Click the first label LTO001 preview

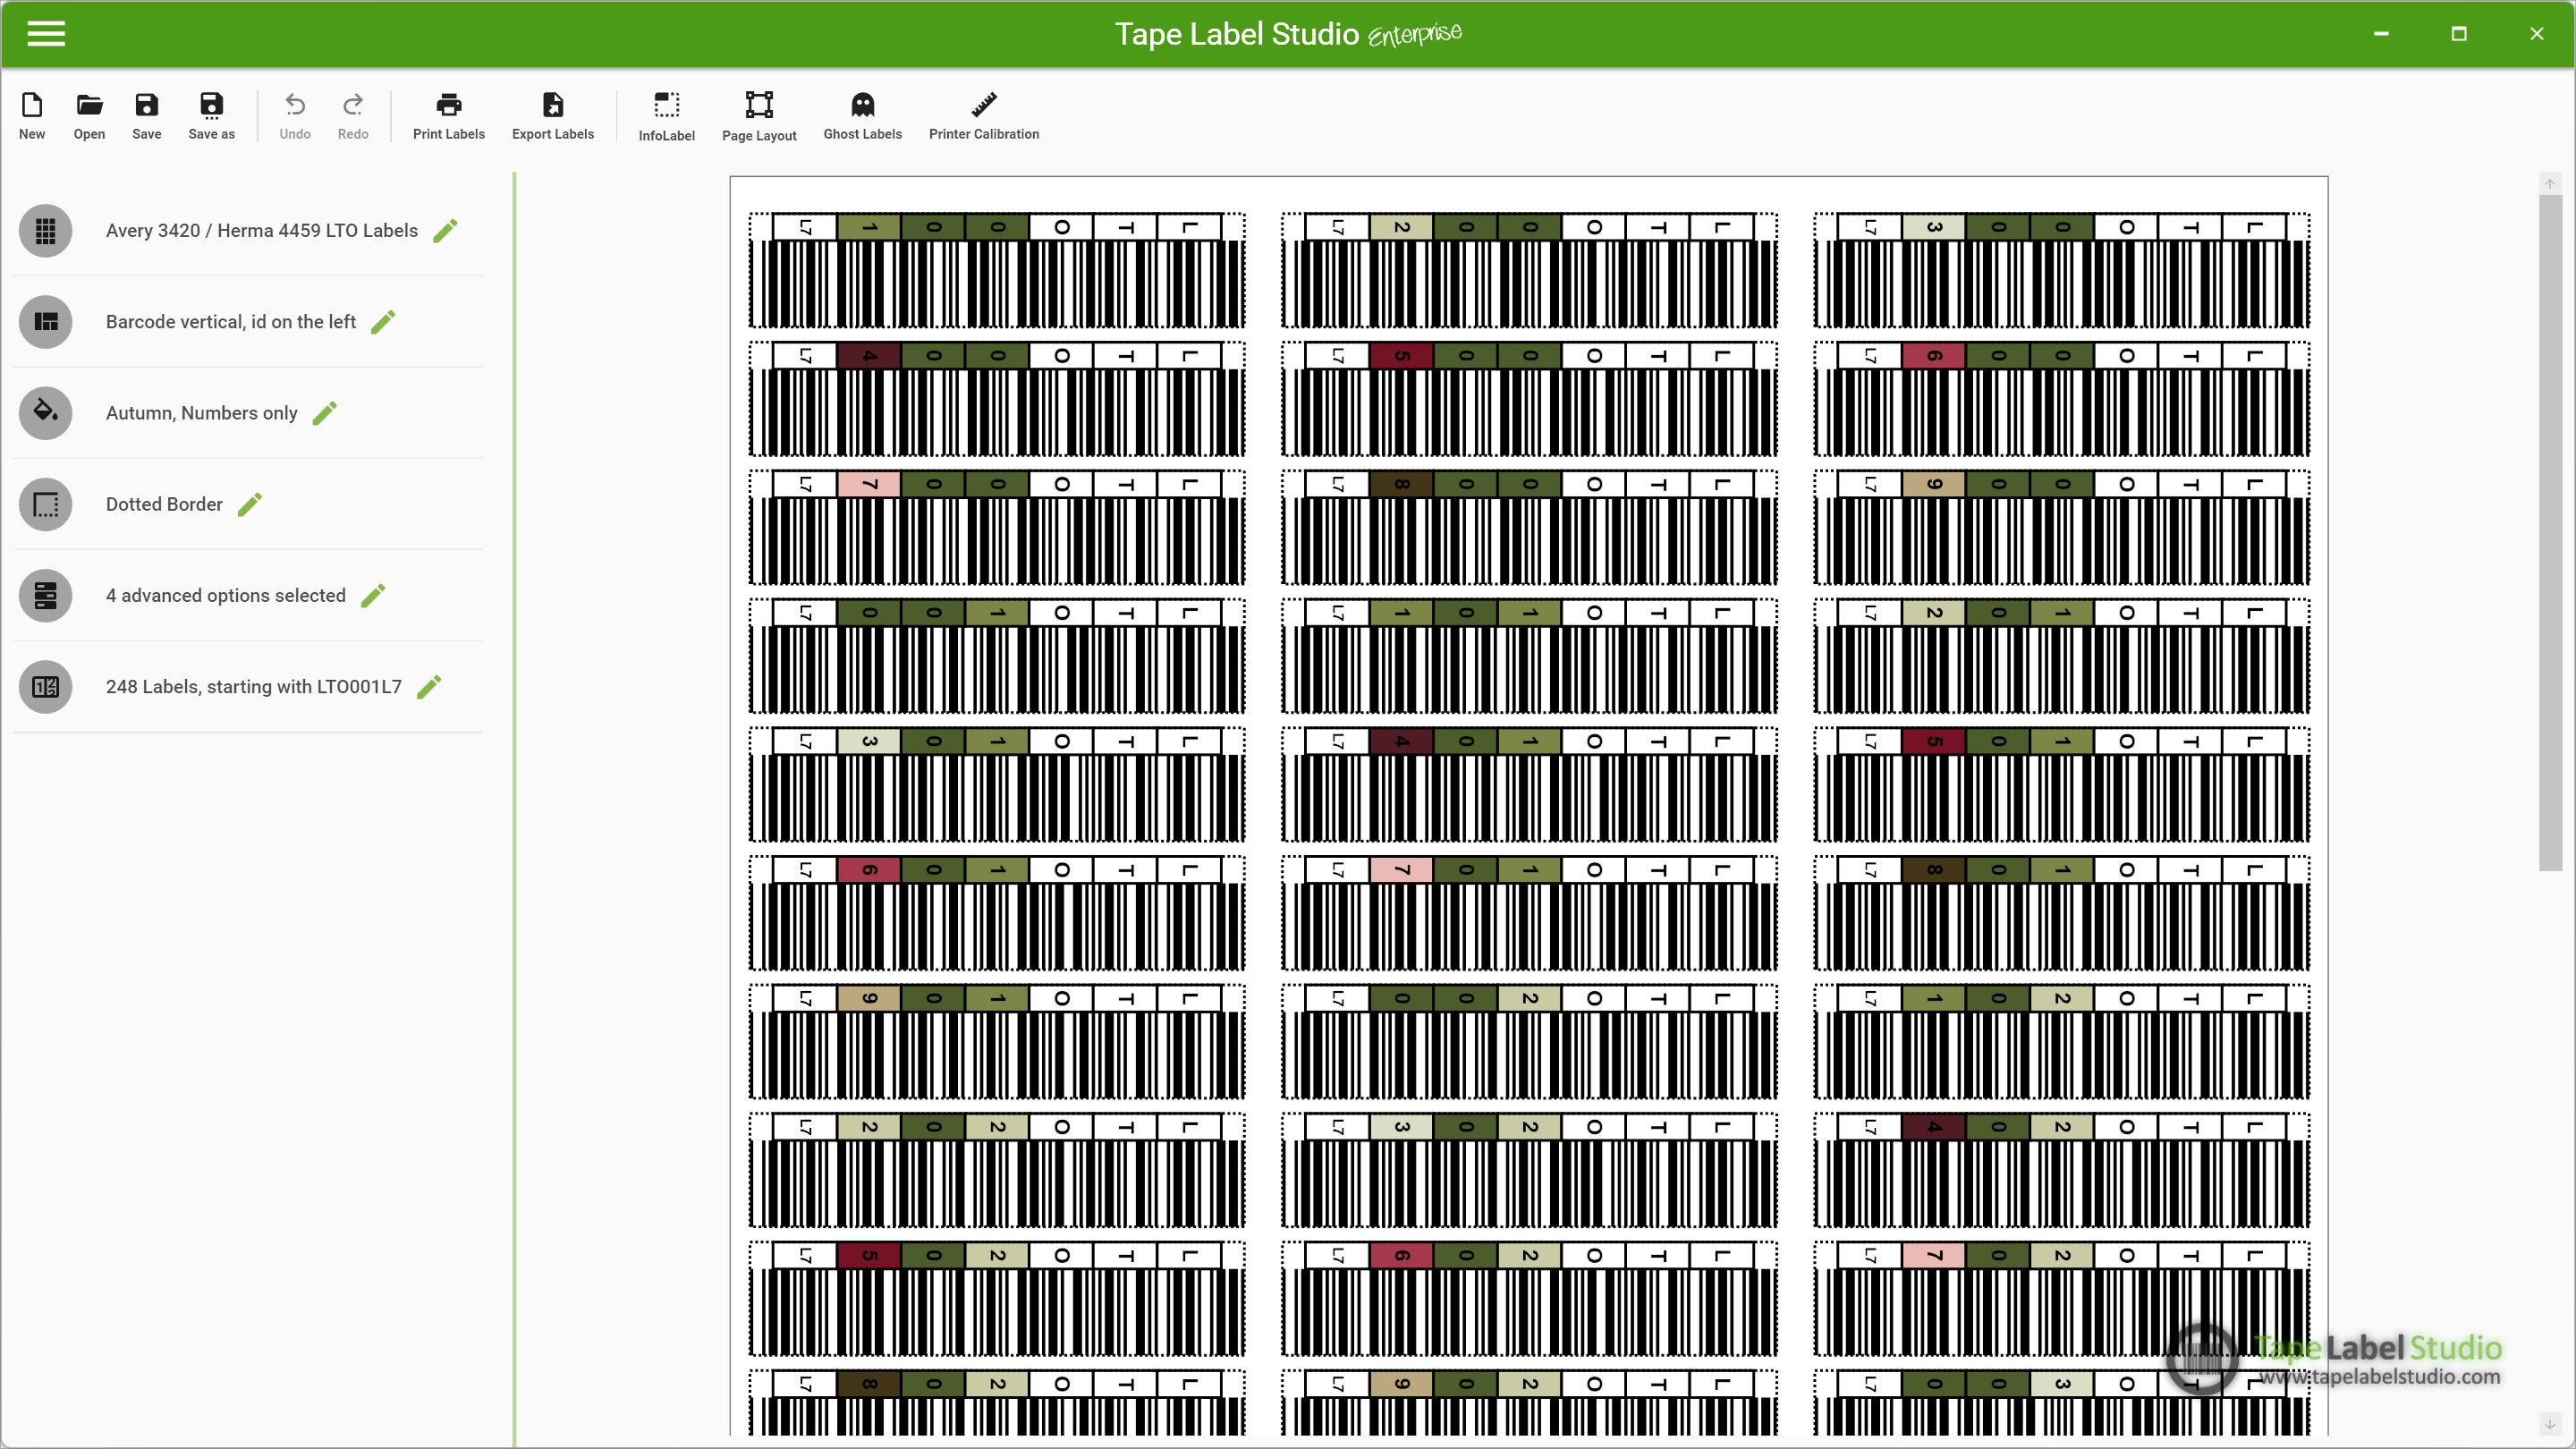(x=997, y=270)
